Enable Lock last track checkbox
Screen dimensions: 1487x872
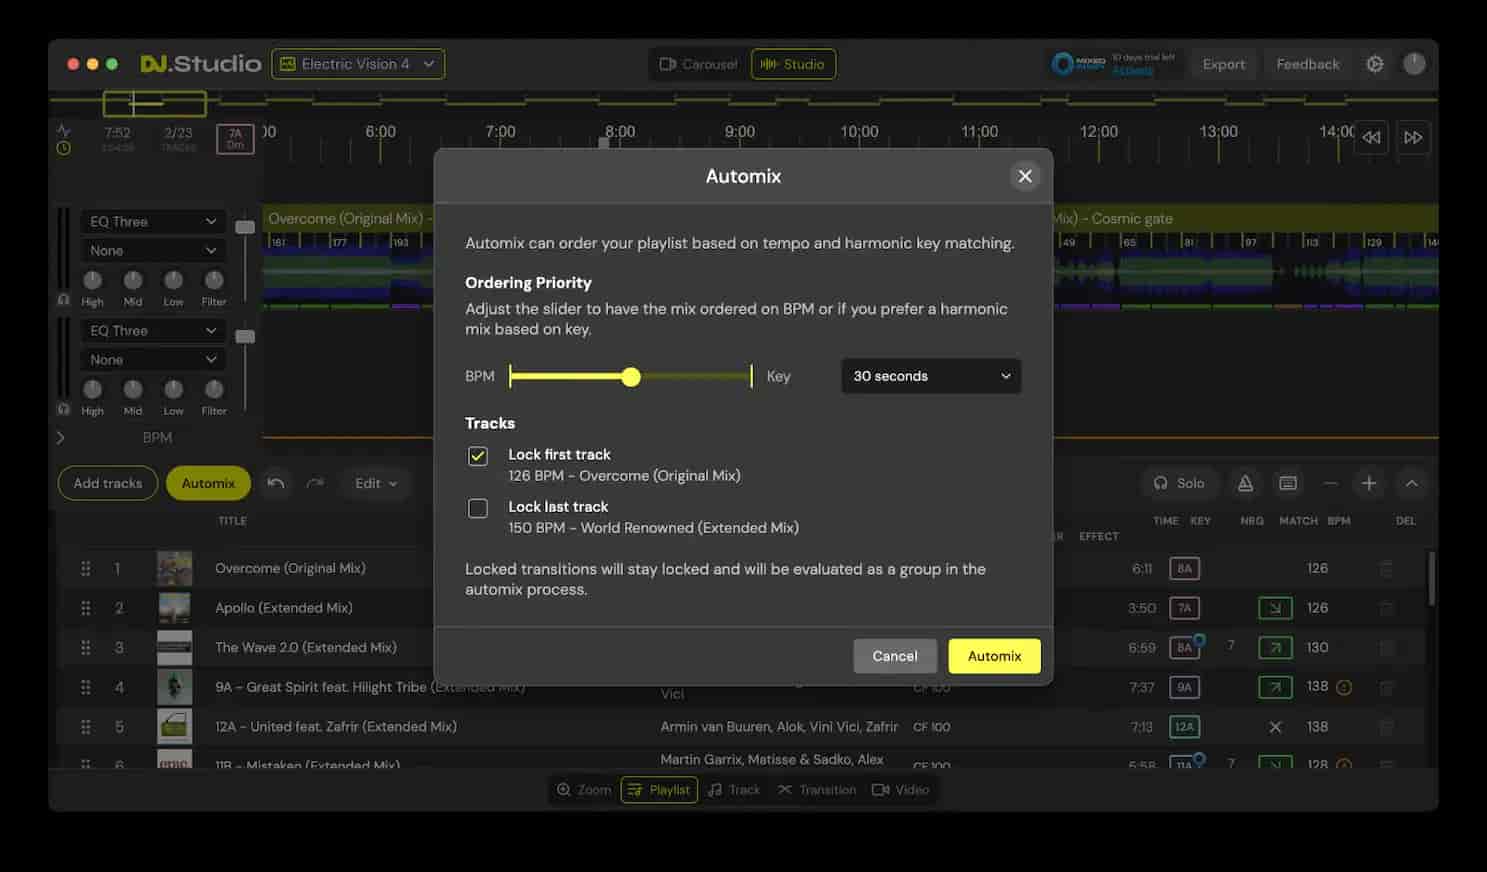[477, 508]
